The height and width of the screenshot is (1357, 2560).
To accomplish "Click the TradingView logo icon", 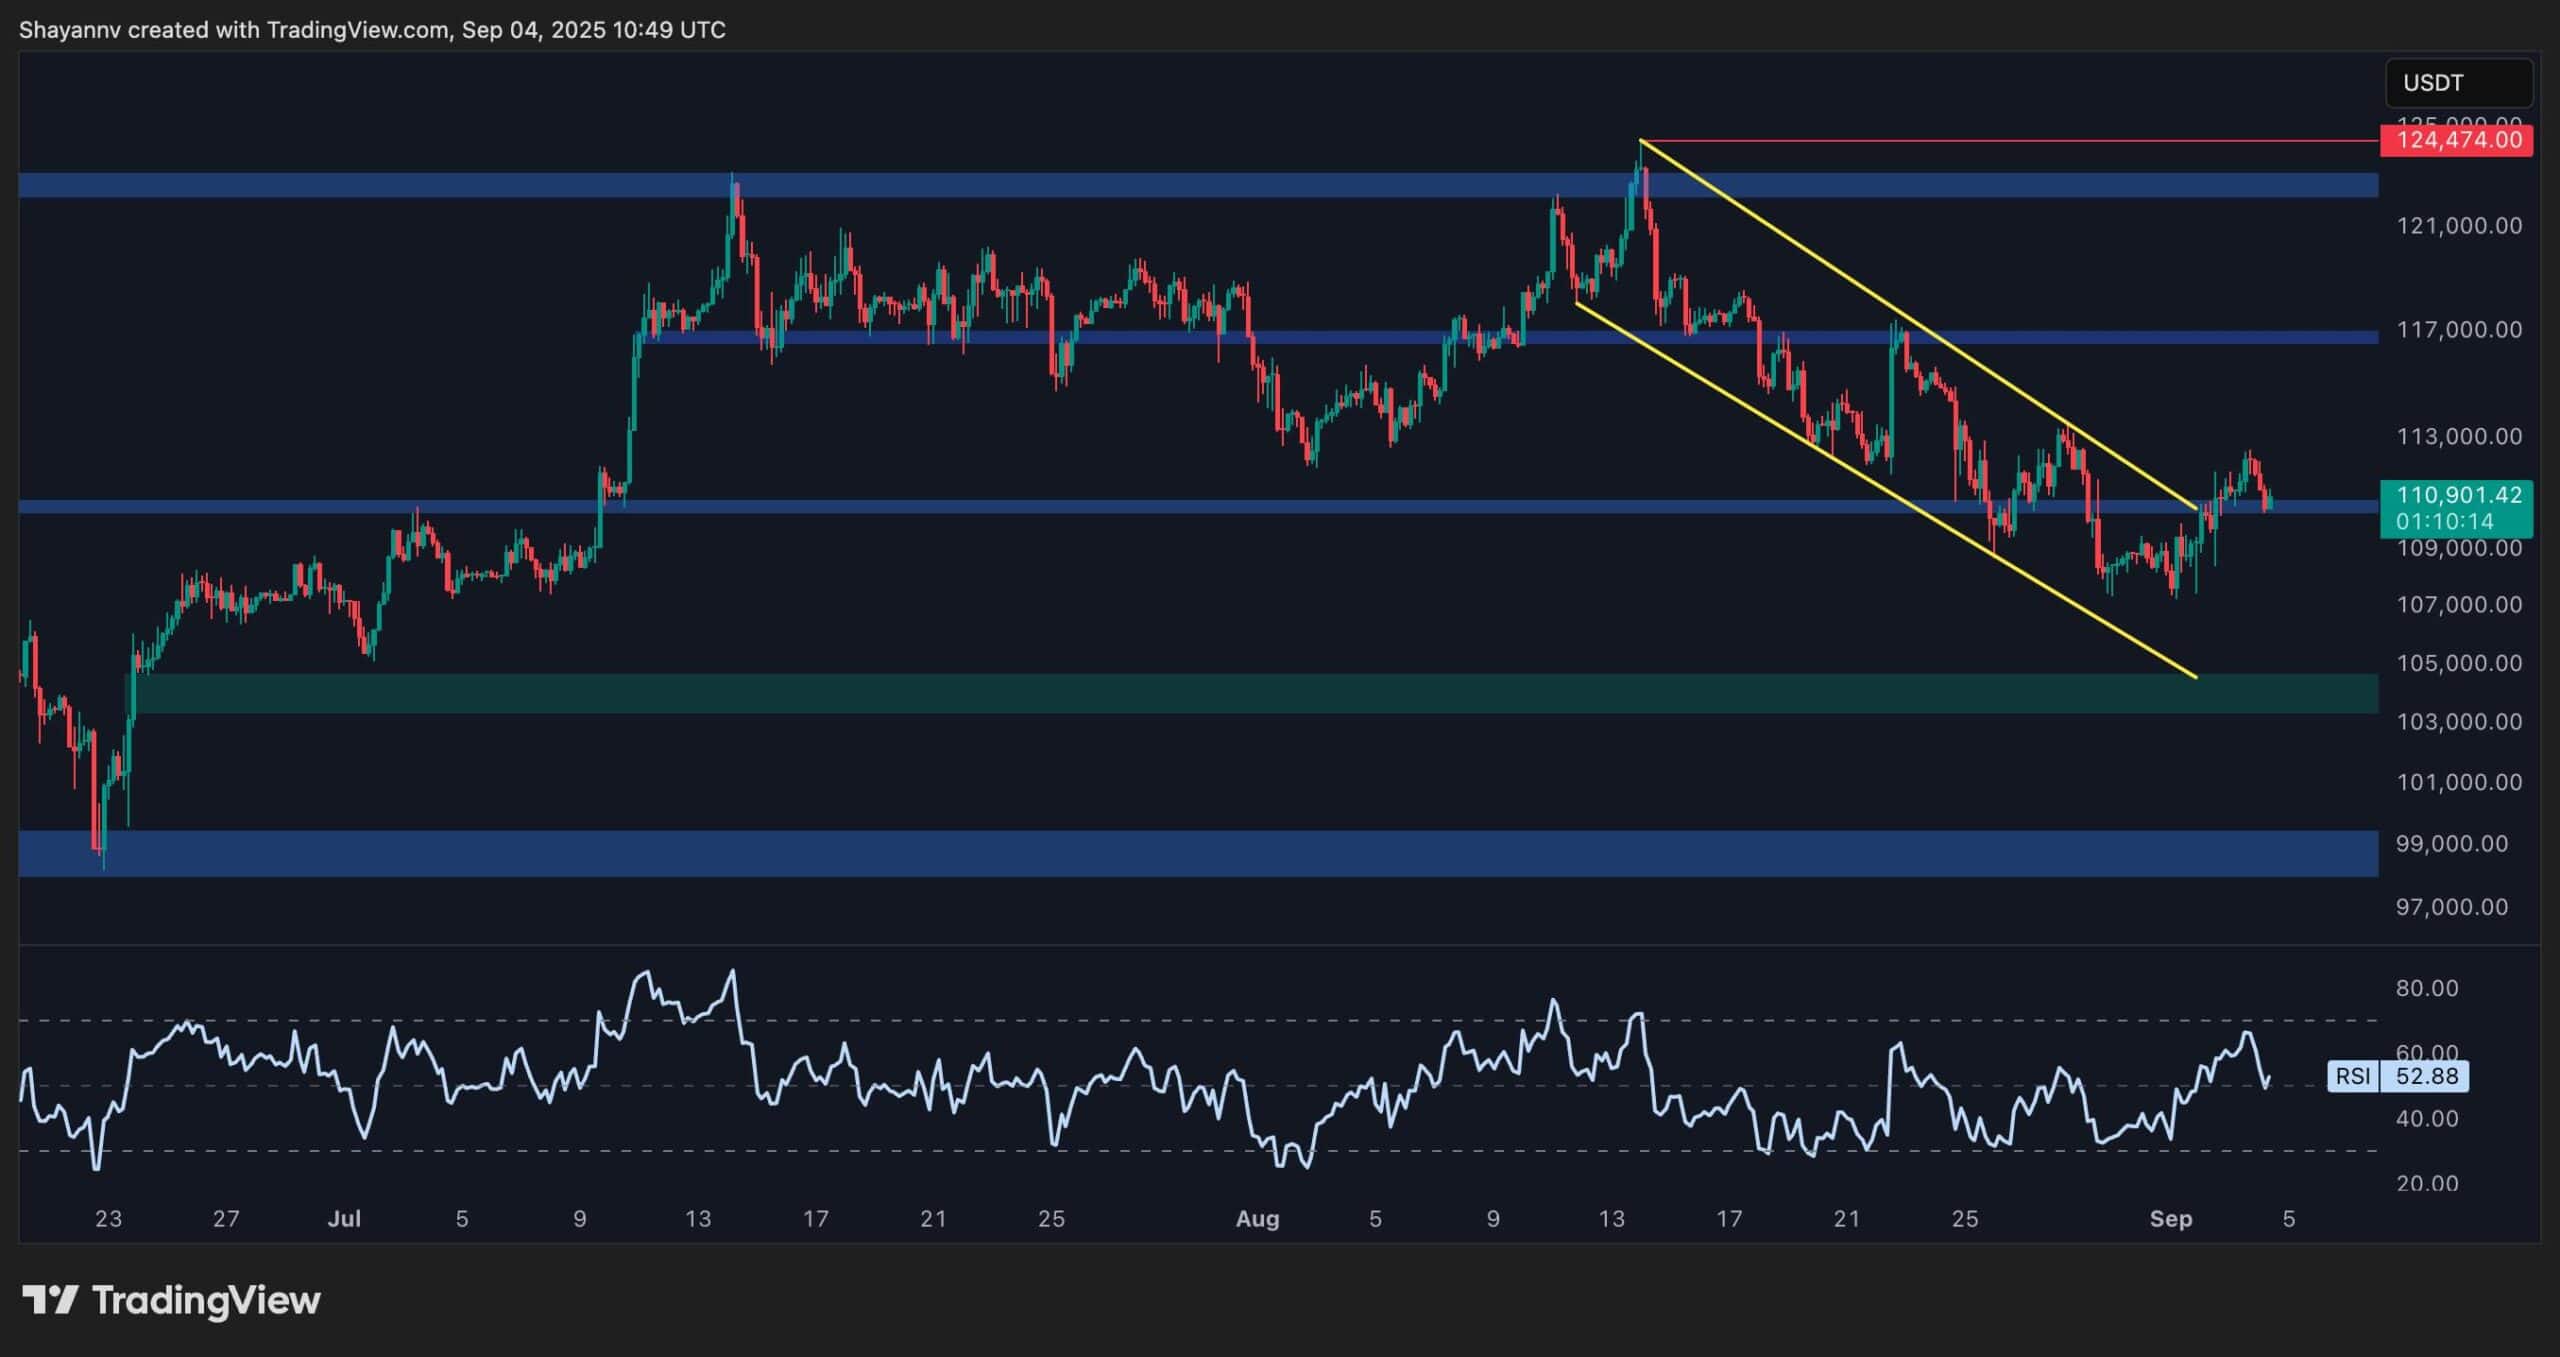I will pos(50,1300).
